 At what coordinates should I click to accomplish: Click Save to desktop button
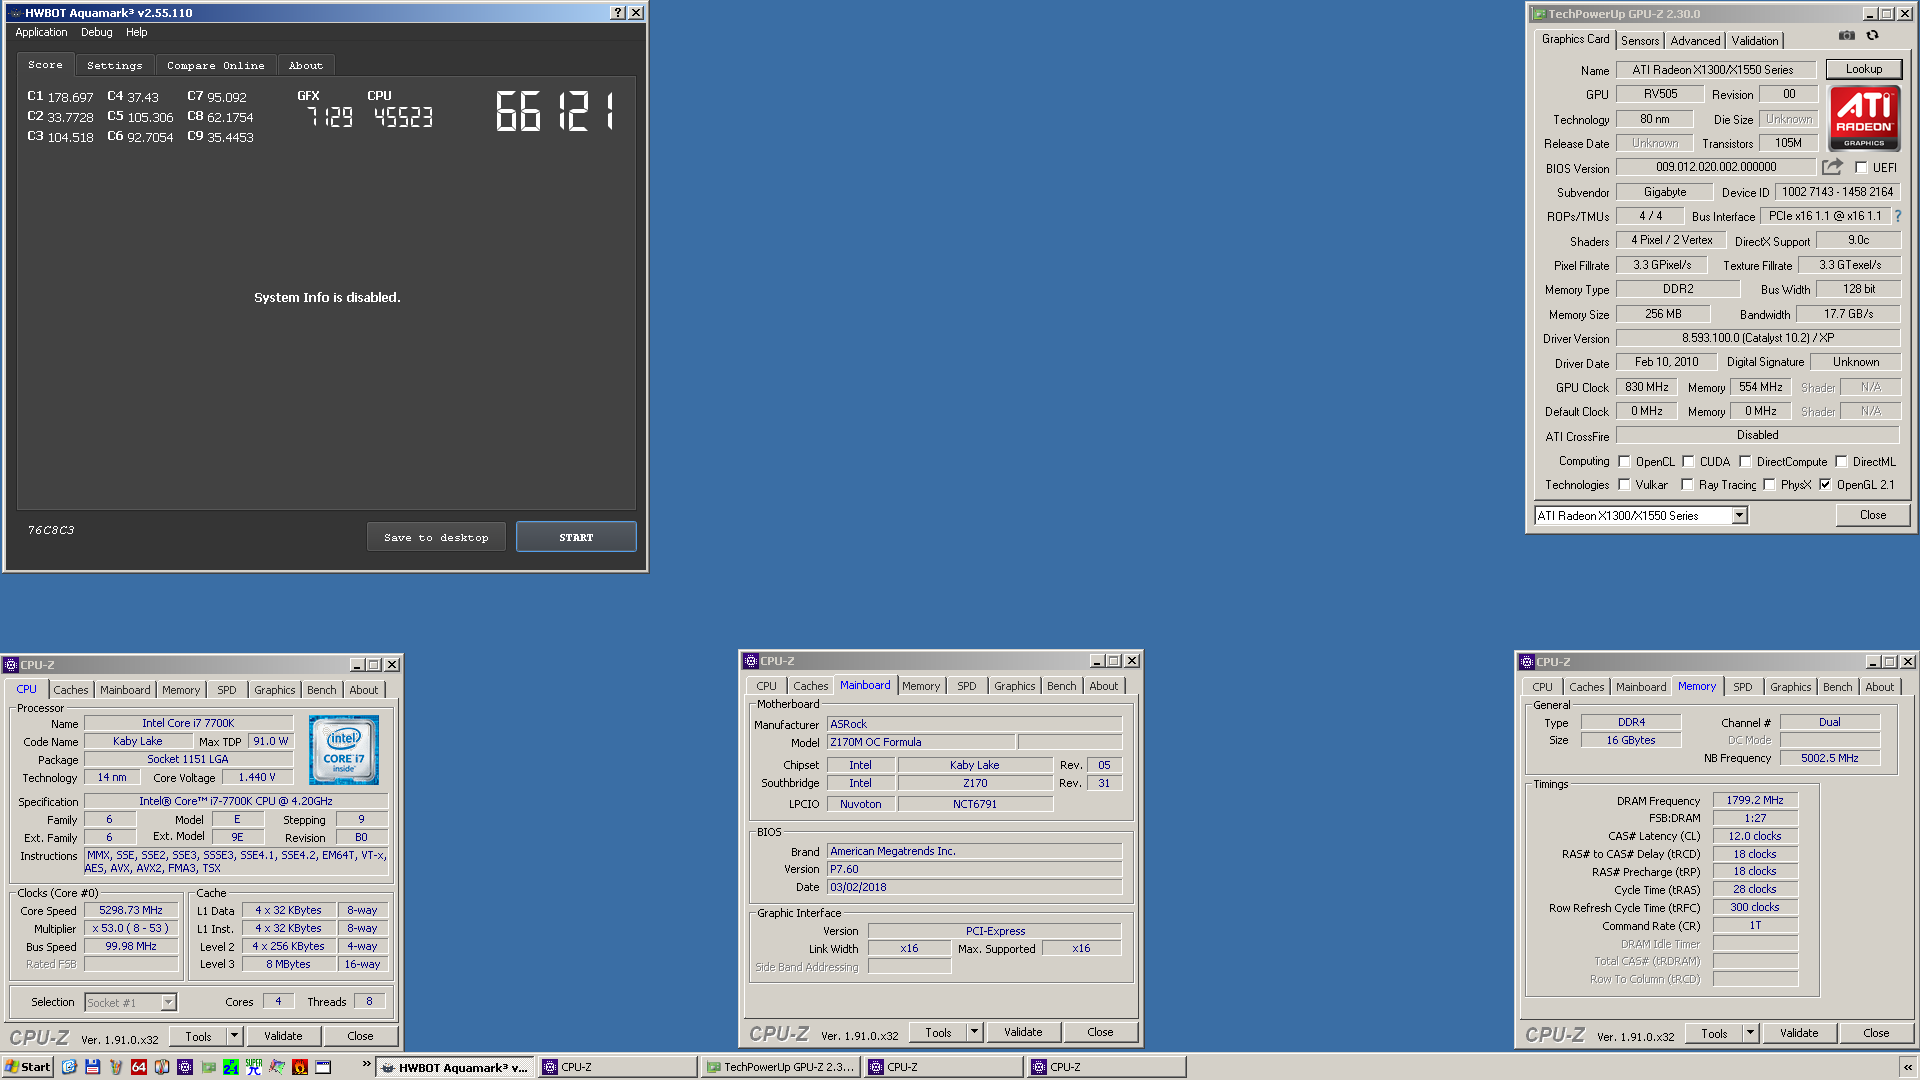click(x=436, y=537)
